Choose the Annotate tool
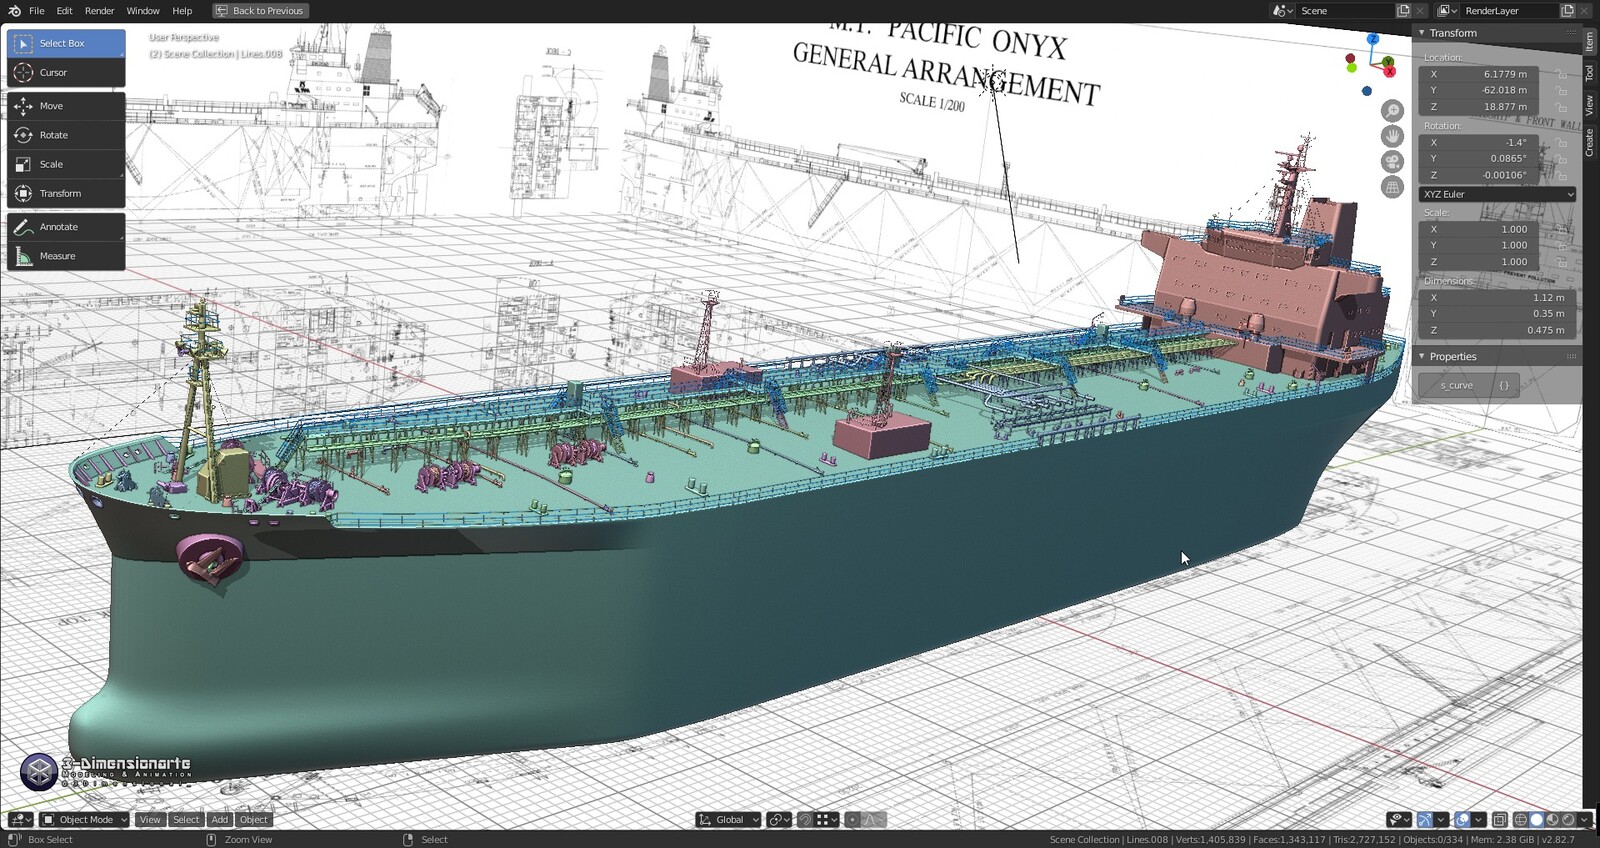1600x848 pixels. coord(66,227)
